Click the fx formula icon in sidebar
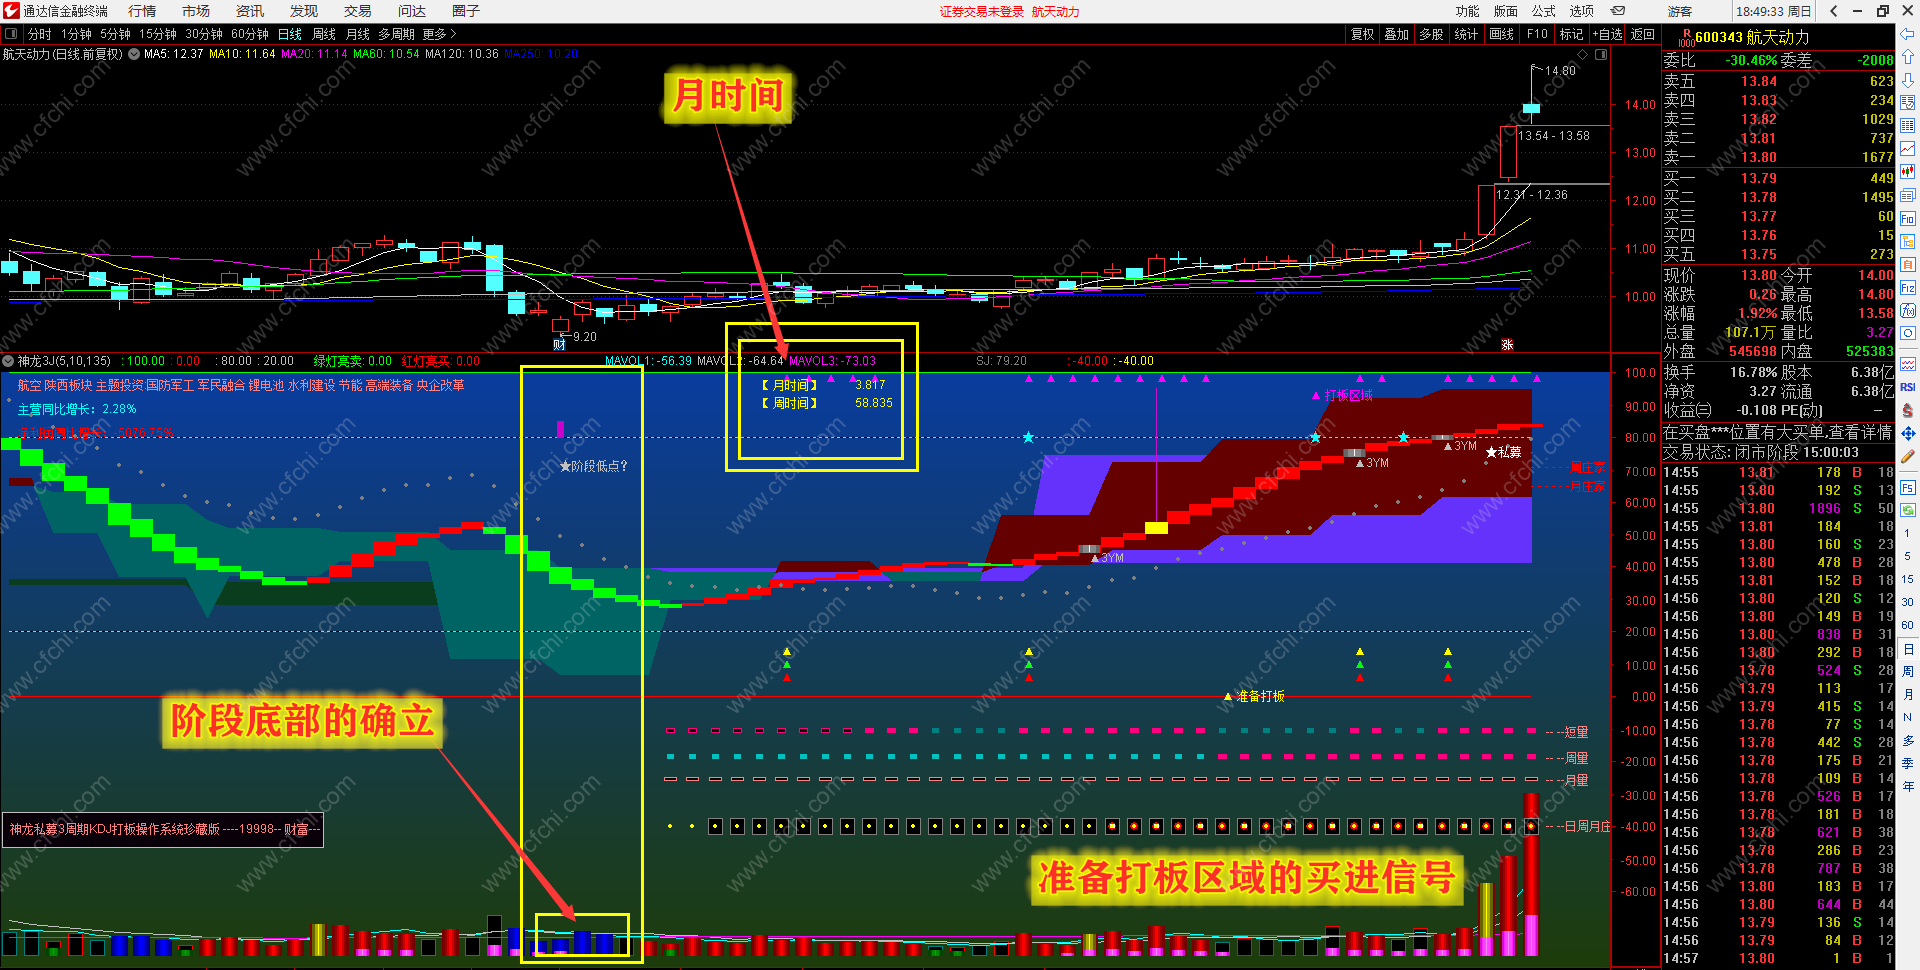The width and height of the screenshot is (1920, 970). (1908, 311)
